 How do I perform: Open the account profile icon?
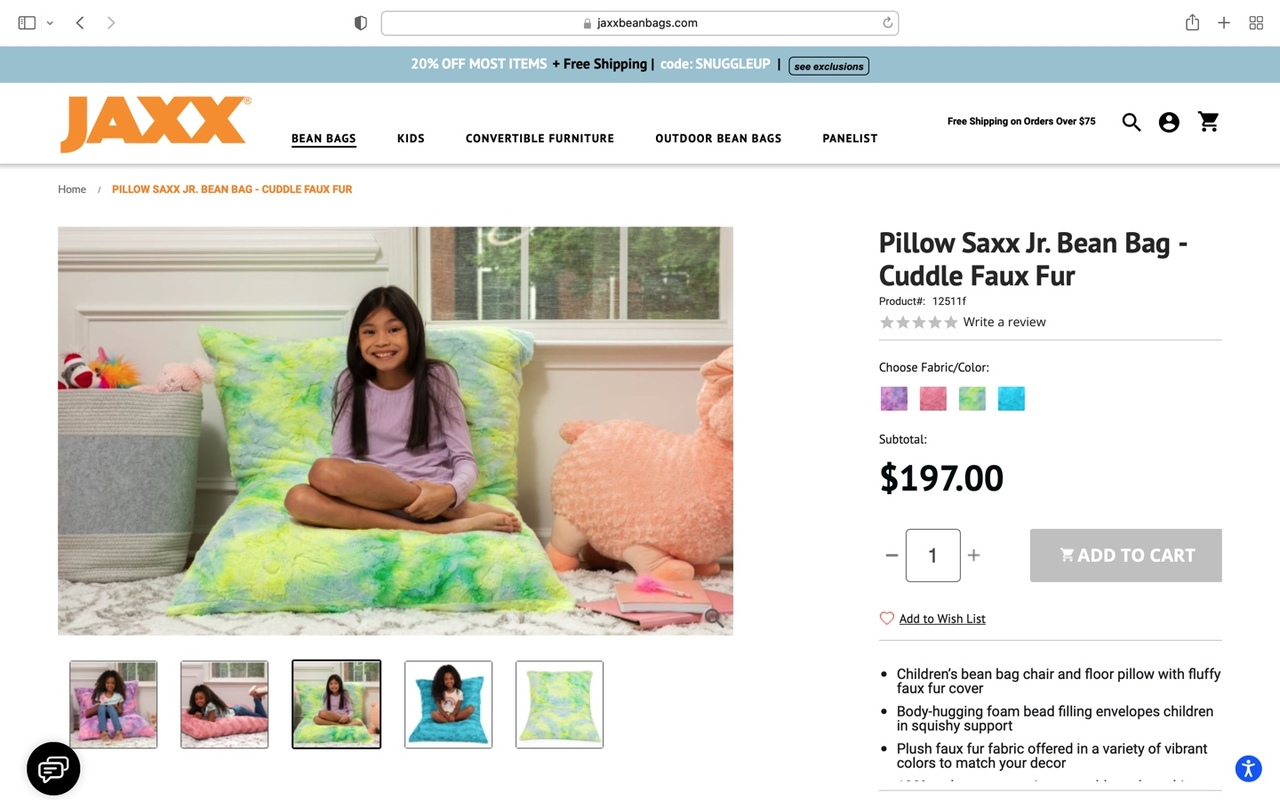pyautogui.click(x=1169, y=122)
